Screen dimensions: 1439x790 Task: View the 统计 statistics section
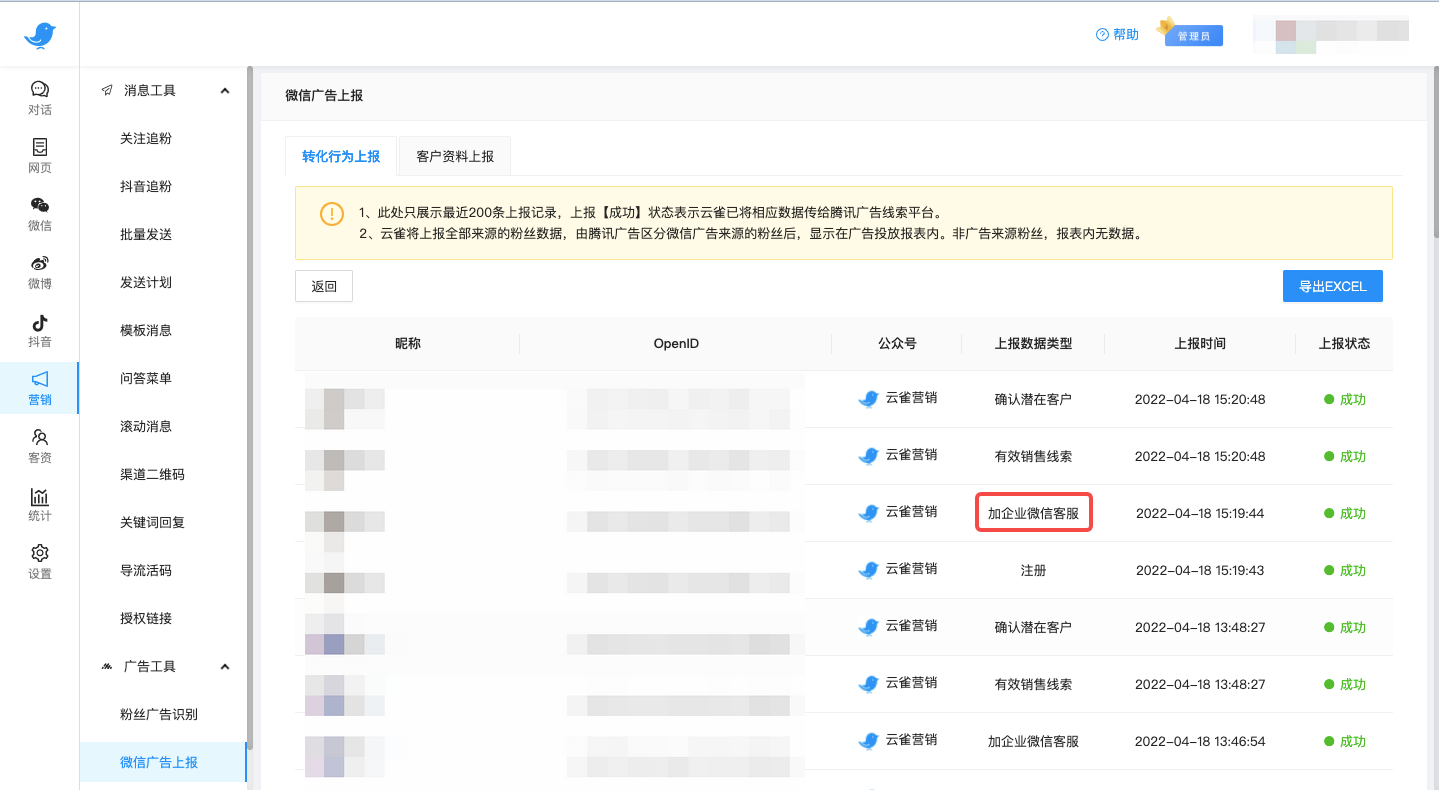(x=39, y=505)
